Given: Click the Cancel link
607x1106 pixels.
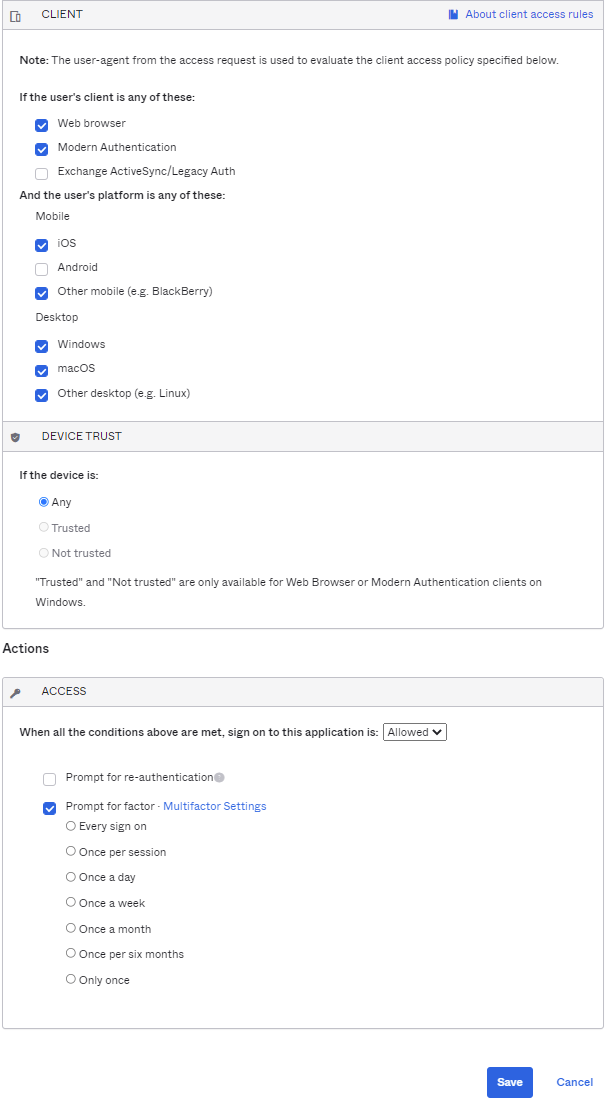Looking at the screenshot, I should [x=574, y=1082].
